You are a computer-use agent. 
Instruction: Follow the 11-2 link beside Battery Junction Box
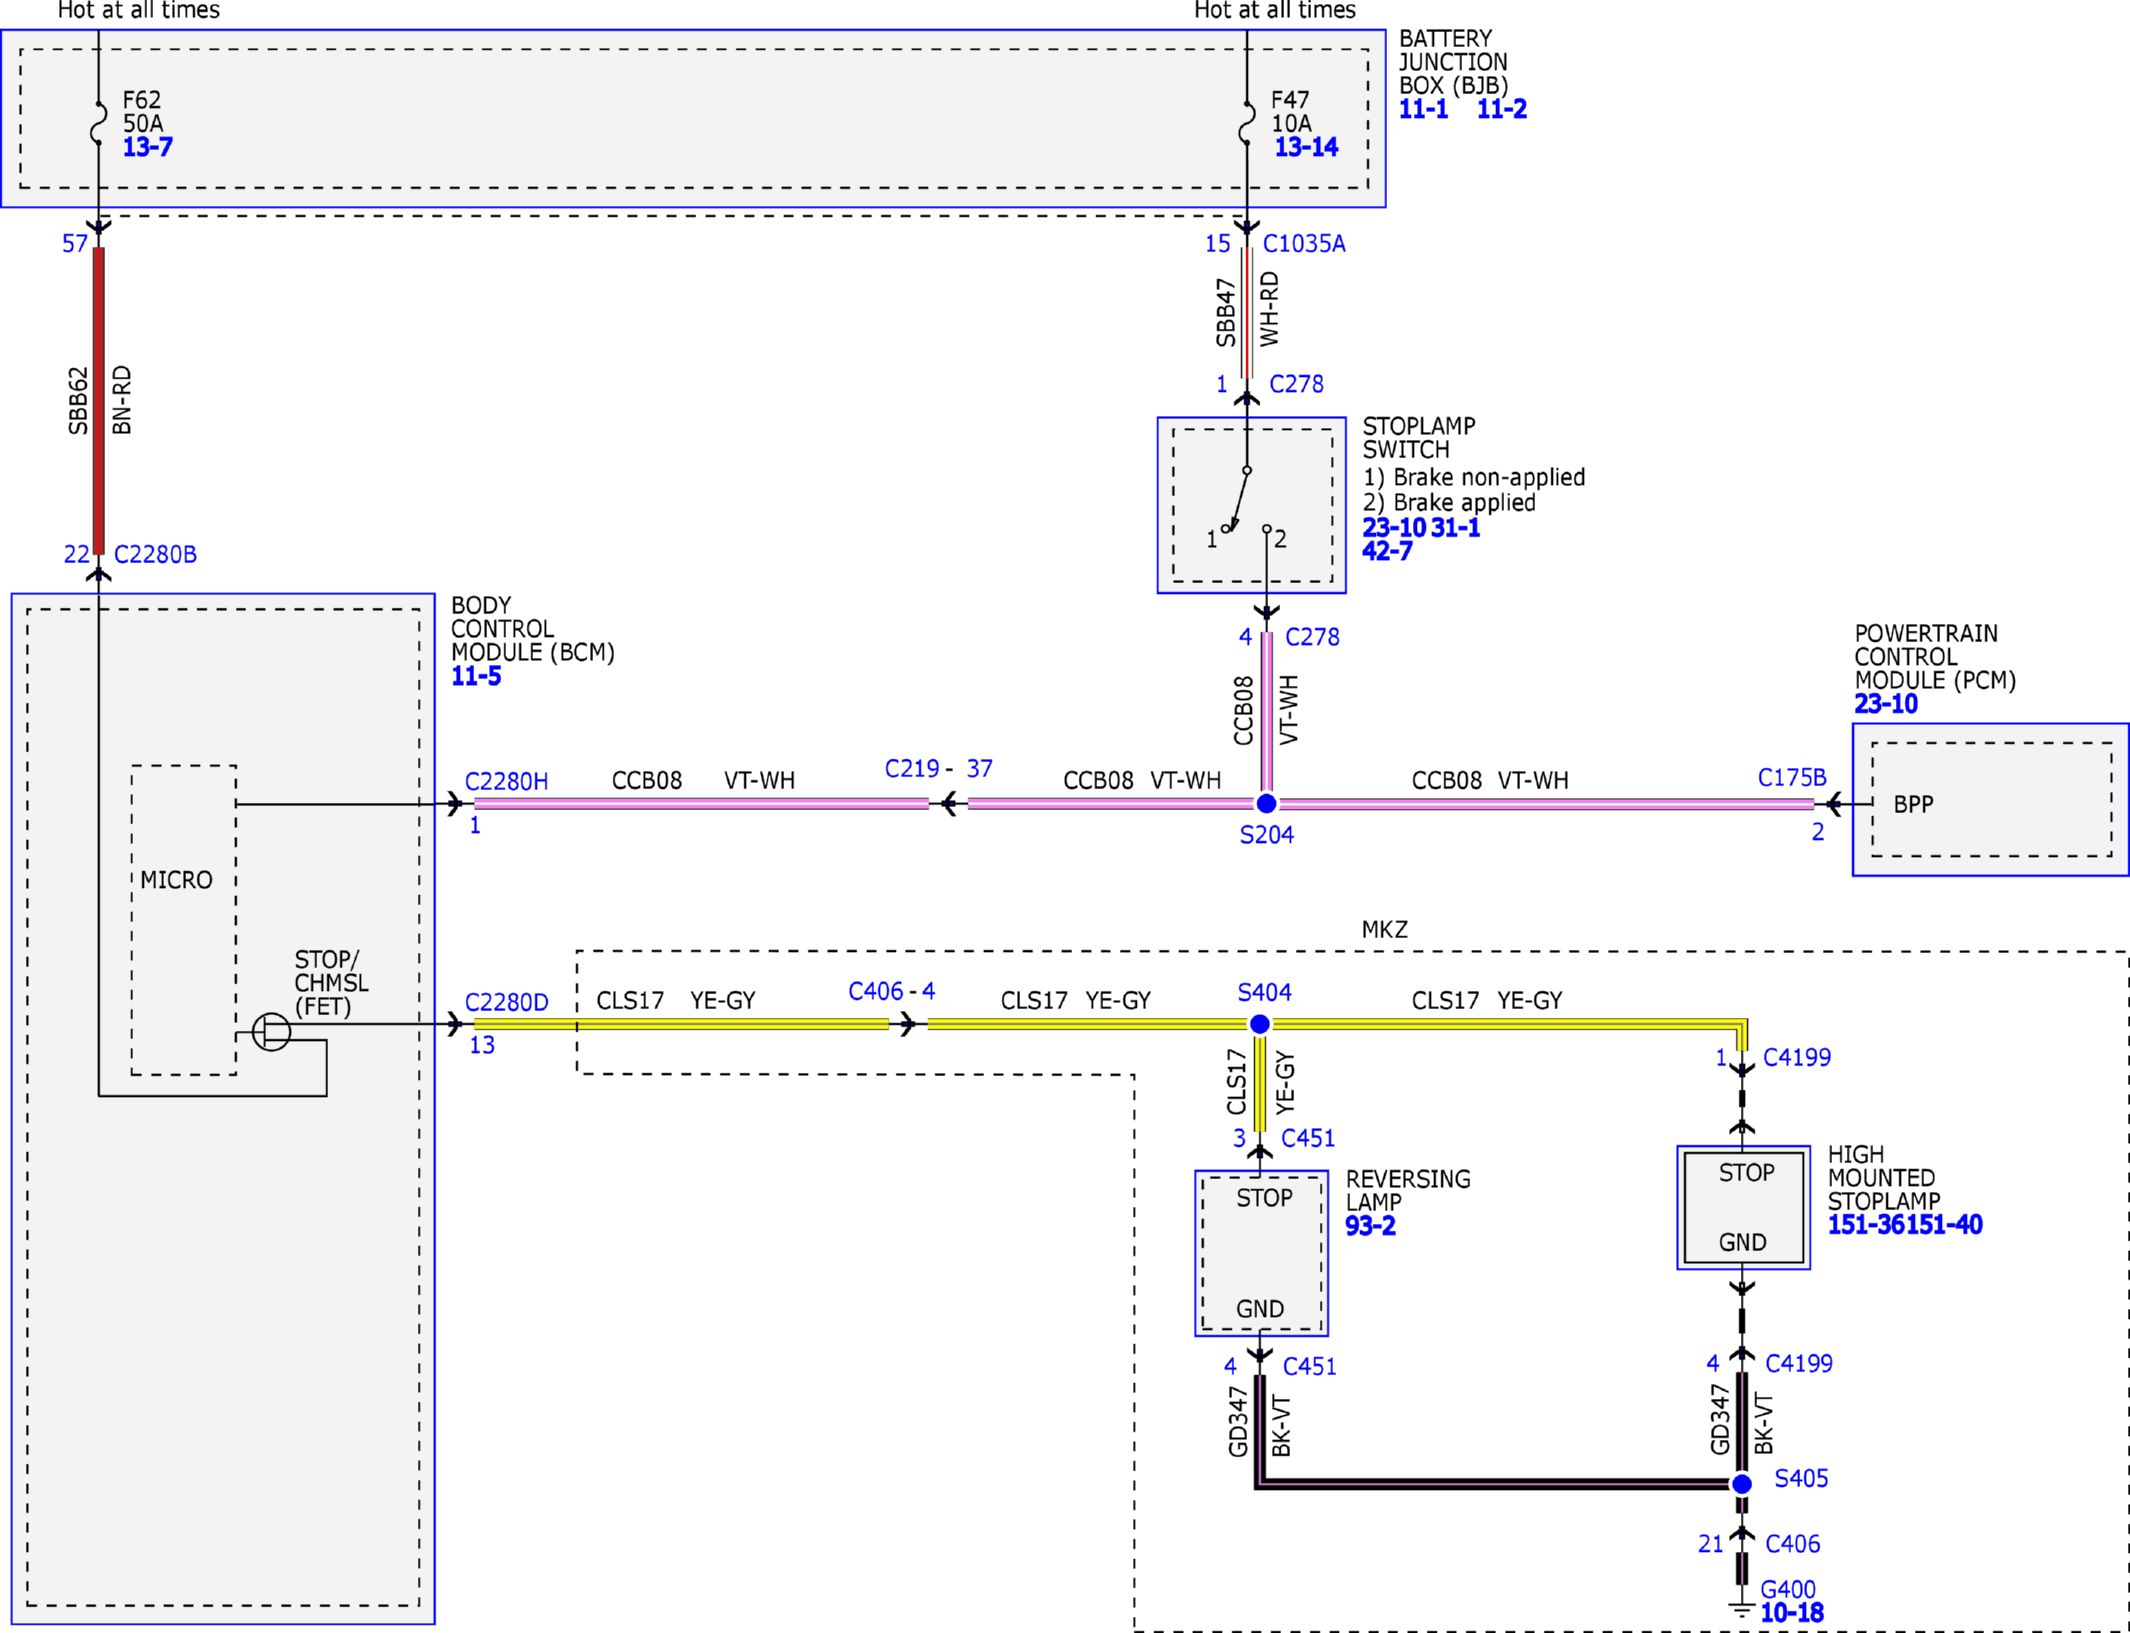tap(1502, 109)
